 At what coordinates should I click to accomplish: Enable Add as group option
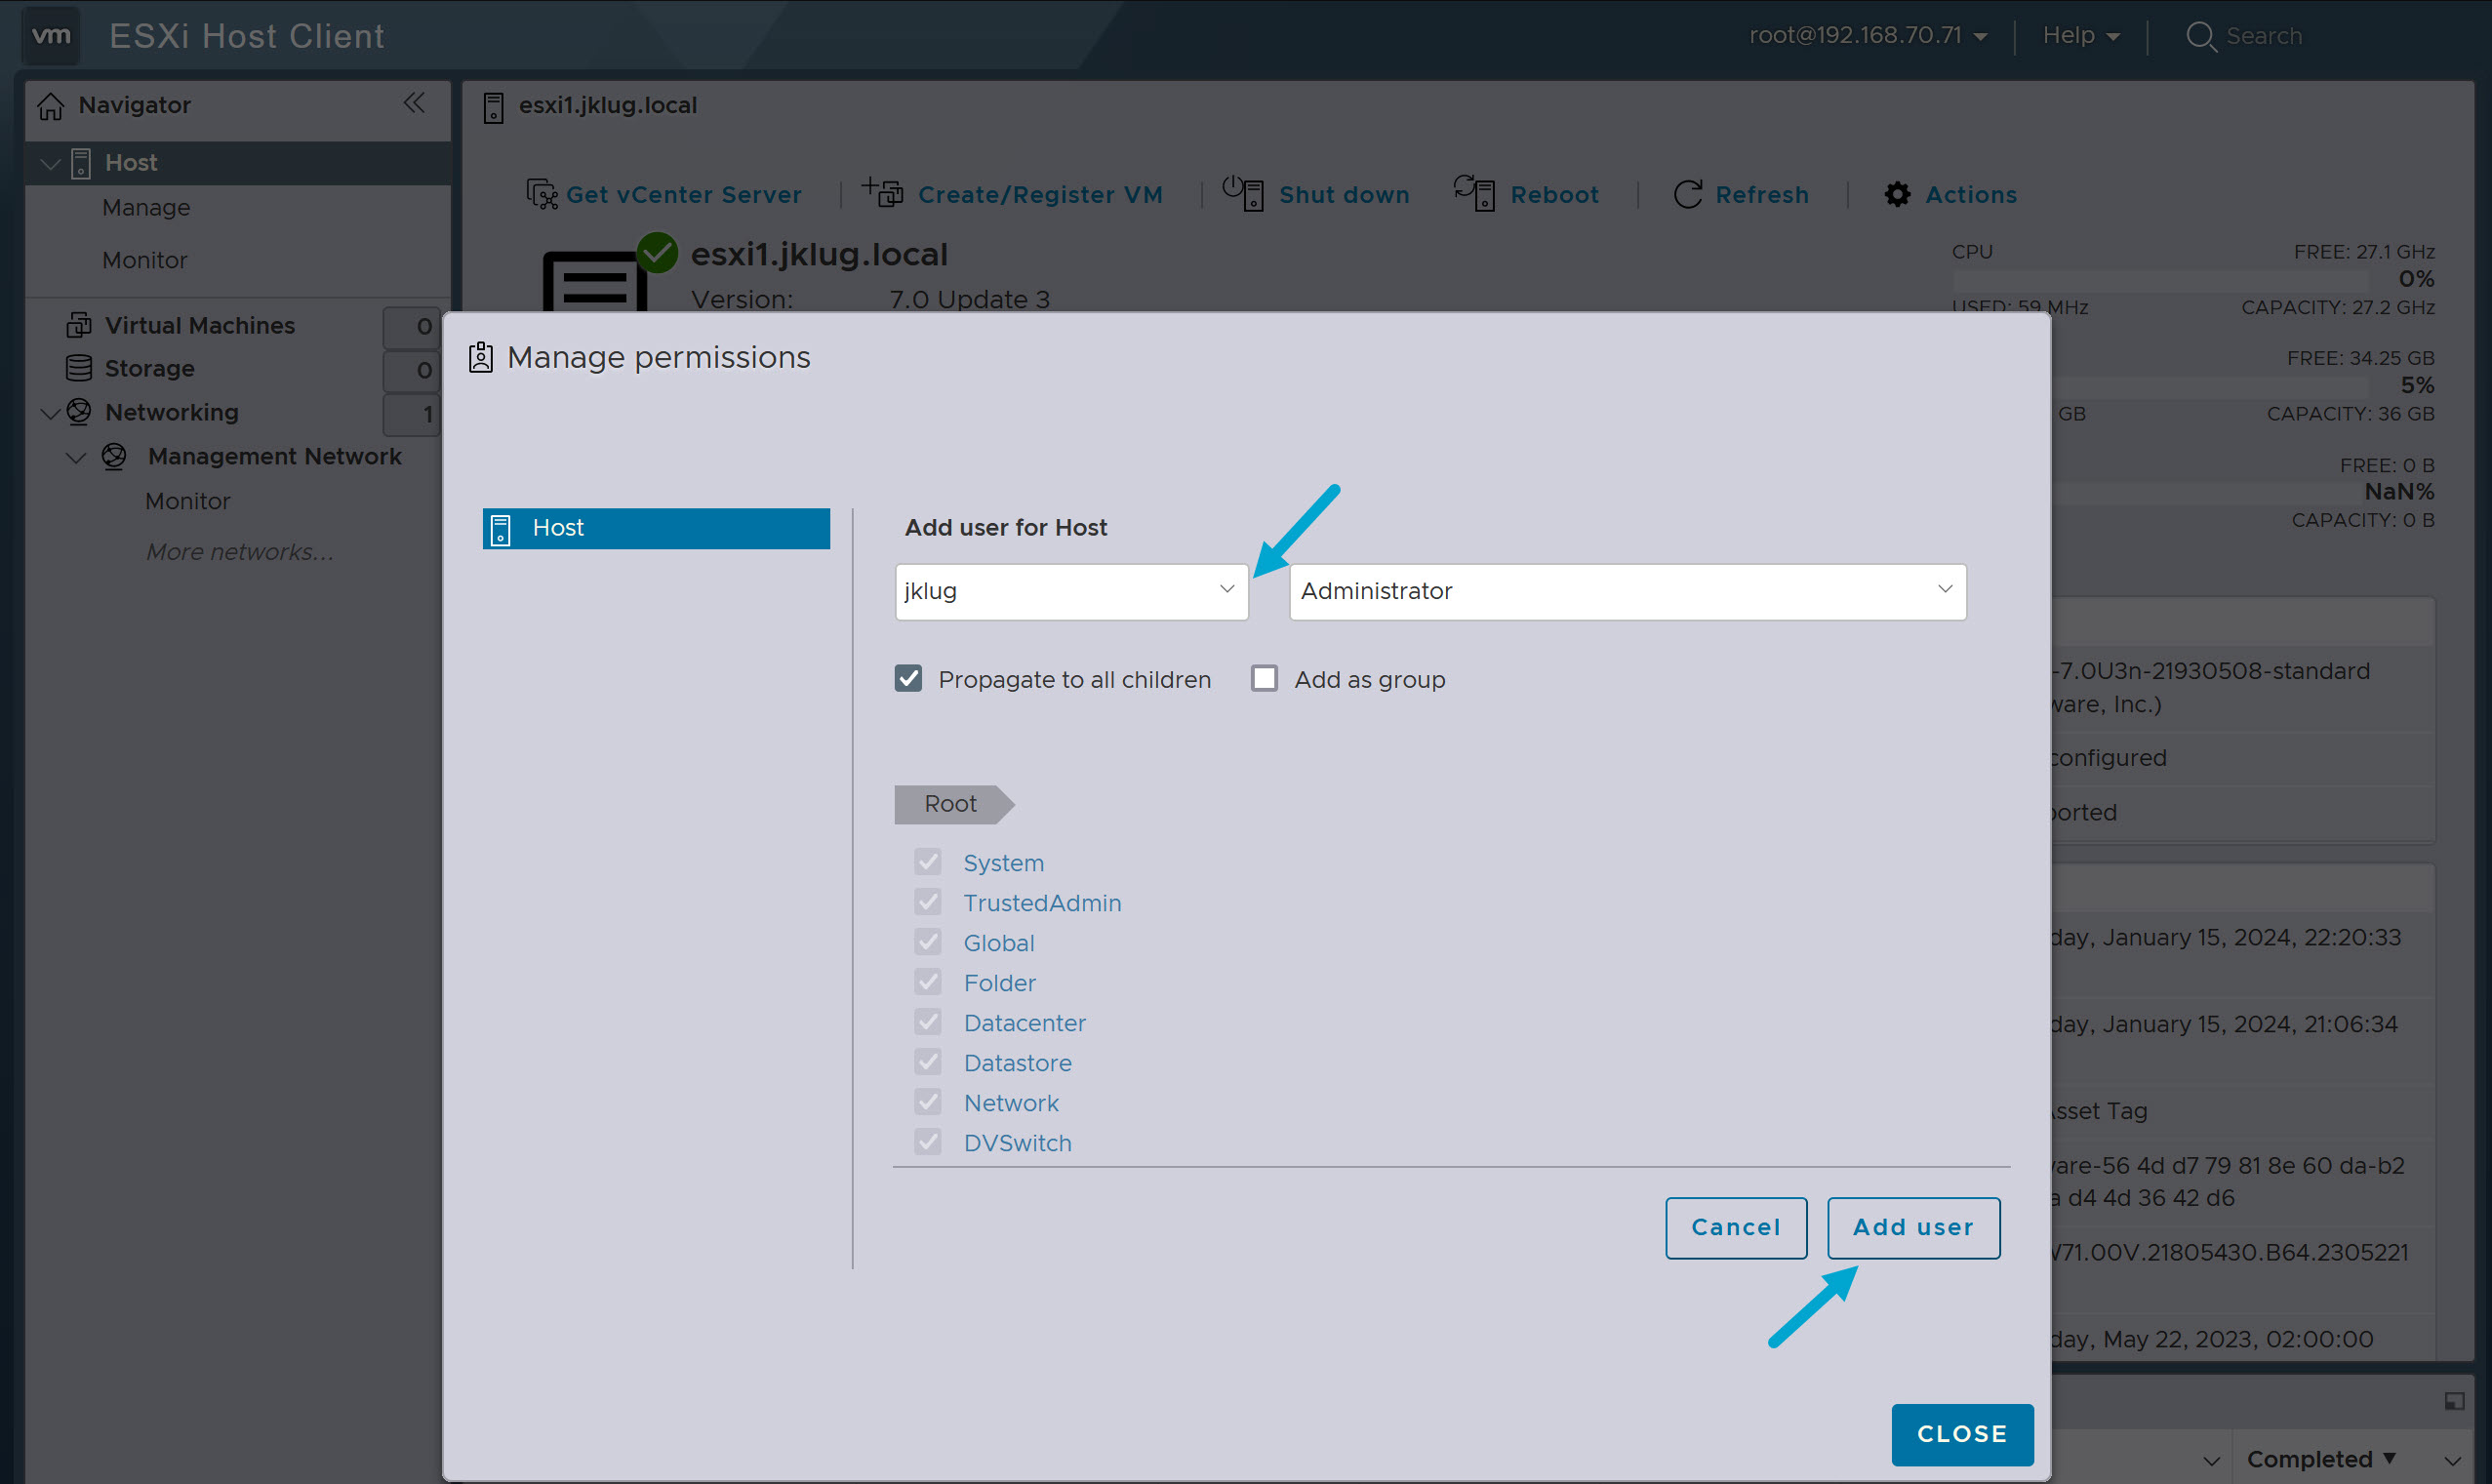point(1264,678)
